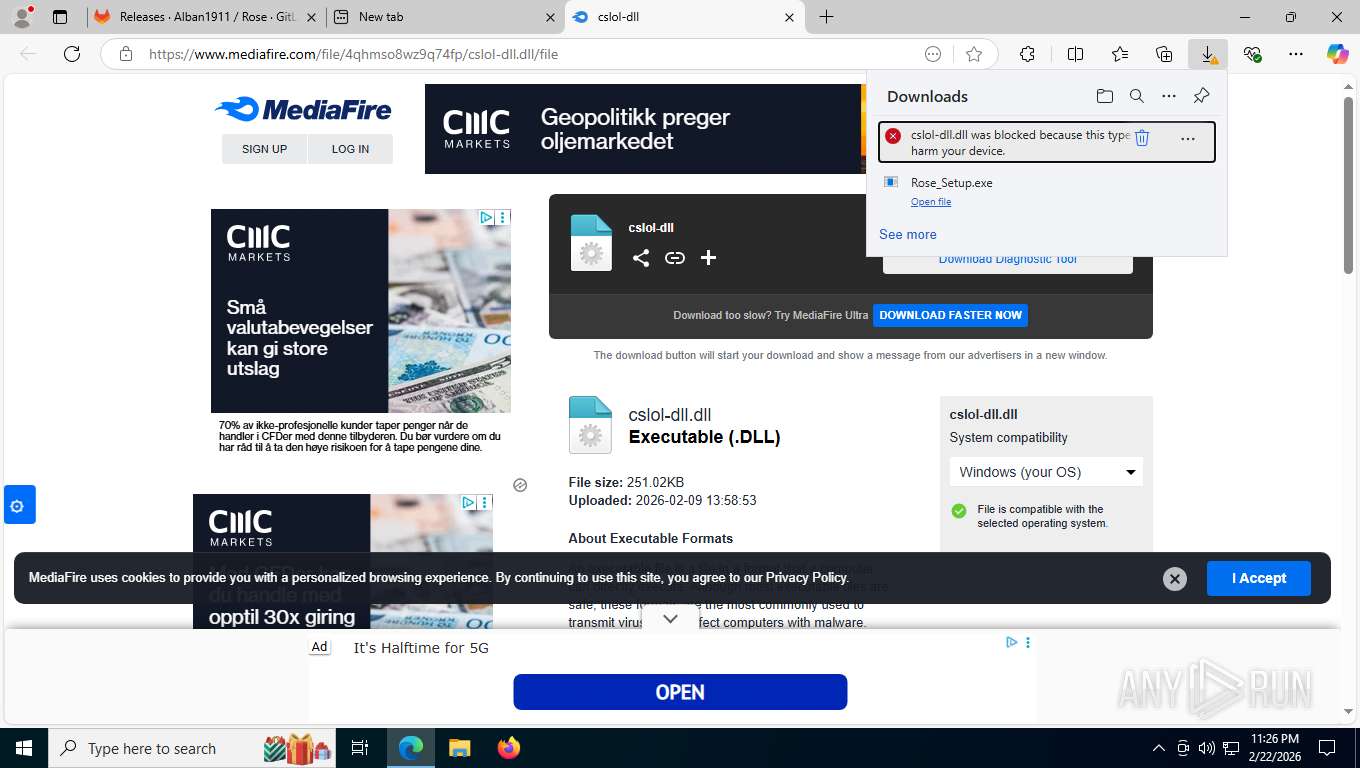Click OPEN on 5G ad
The height and width of the screenshot is (768, 1360).
(x=680, y=692)
